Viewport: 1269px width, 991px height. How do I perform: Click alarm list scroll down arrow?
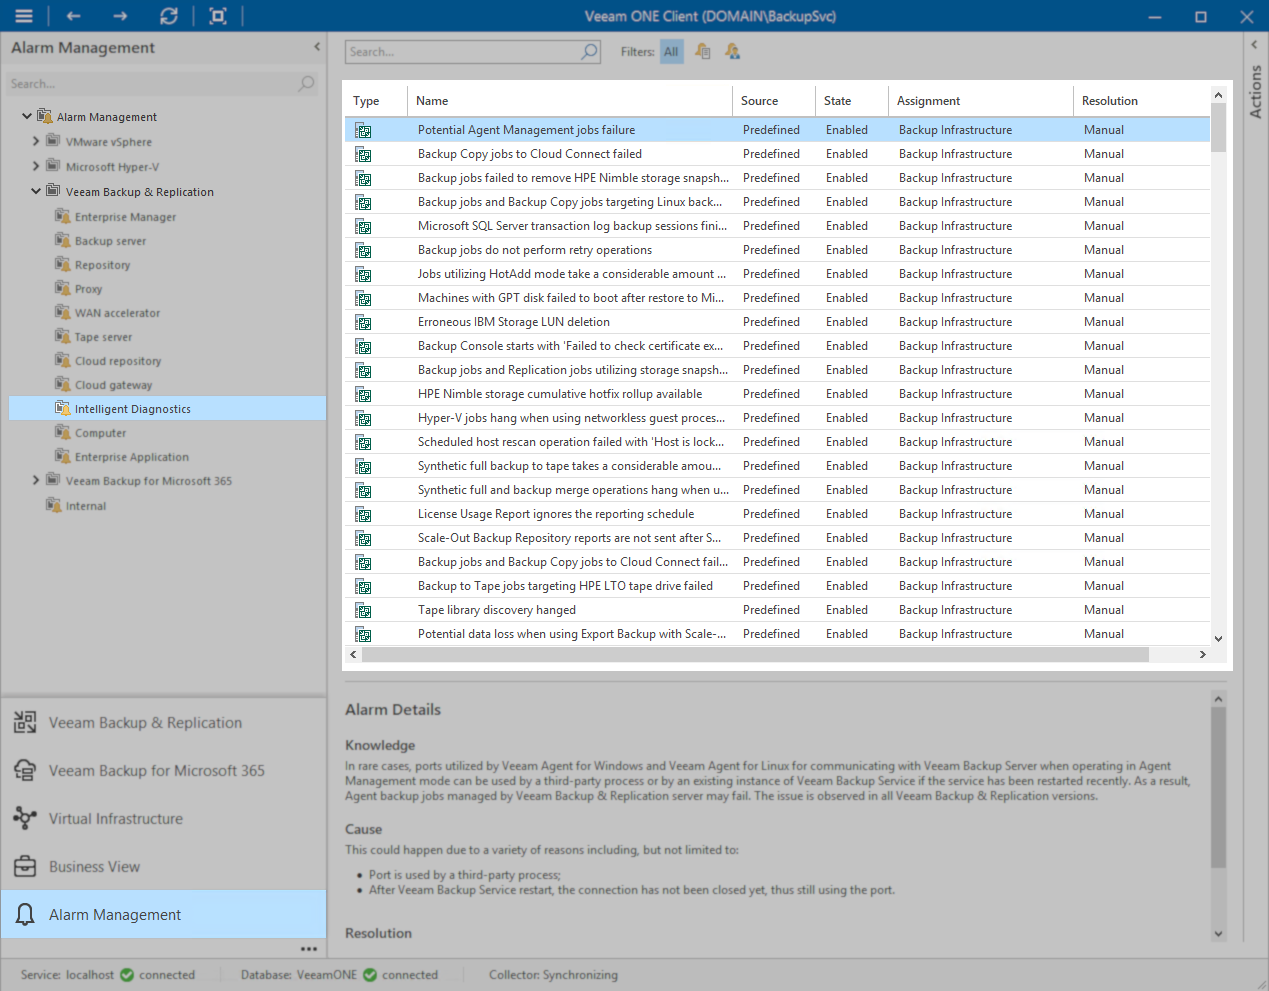(x=1218, y=638)
